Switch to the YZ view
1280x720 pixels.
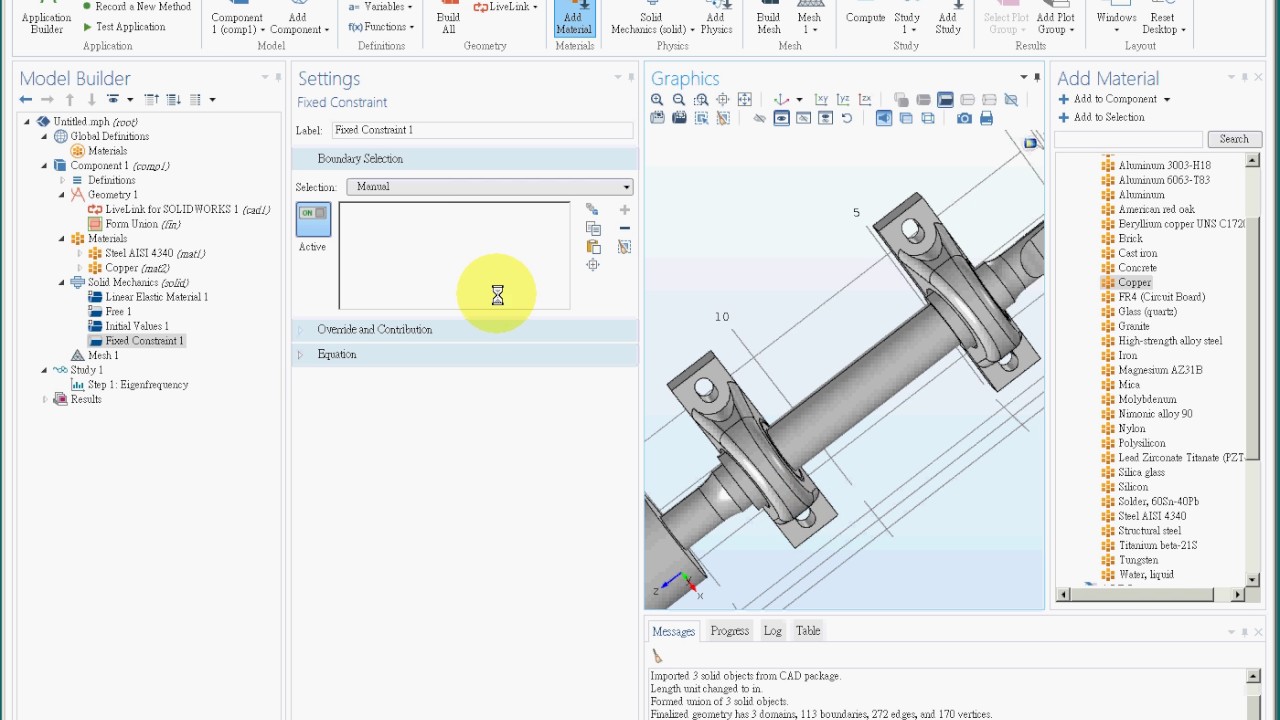(843, 99)
